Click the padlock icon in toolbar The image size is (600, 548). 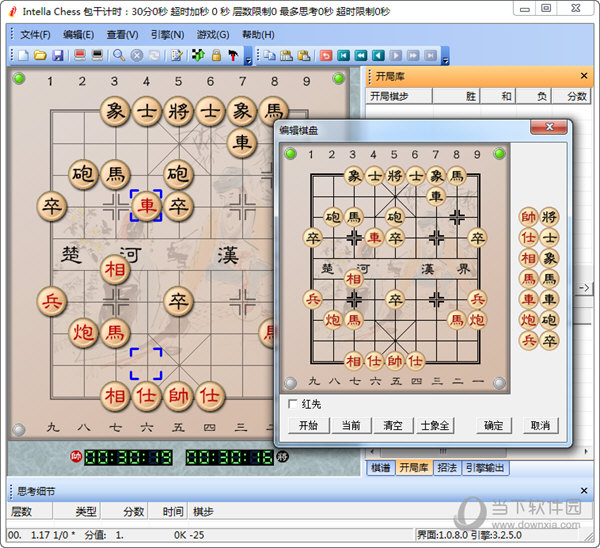[x=216, y=55]
